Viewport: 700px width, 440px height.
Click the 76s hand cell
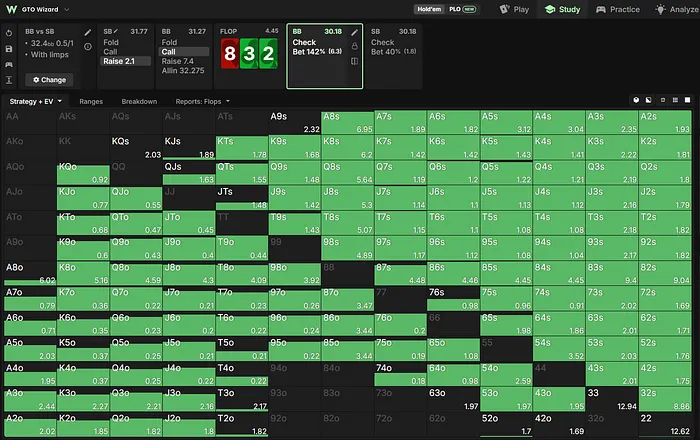click(453, 299)
